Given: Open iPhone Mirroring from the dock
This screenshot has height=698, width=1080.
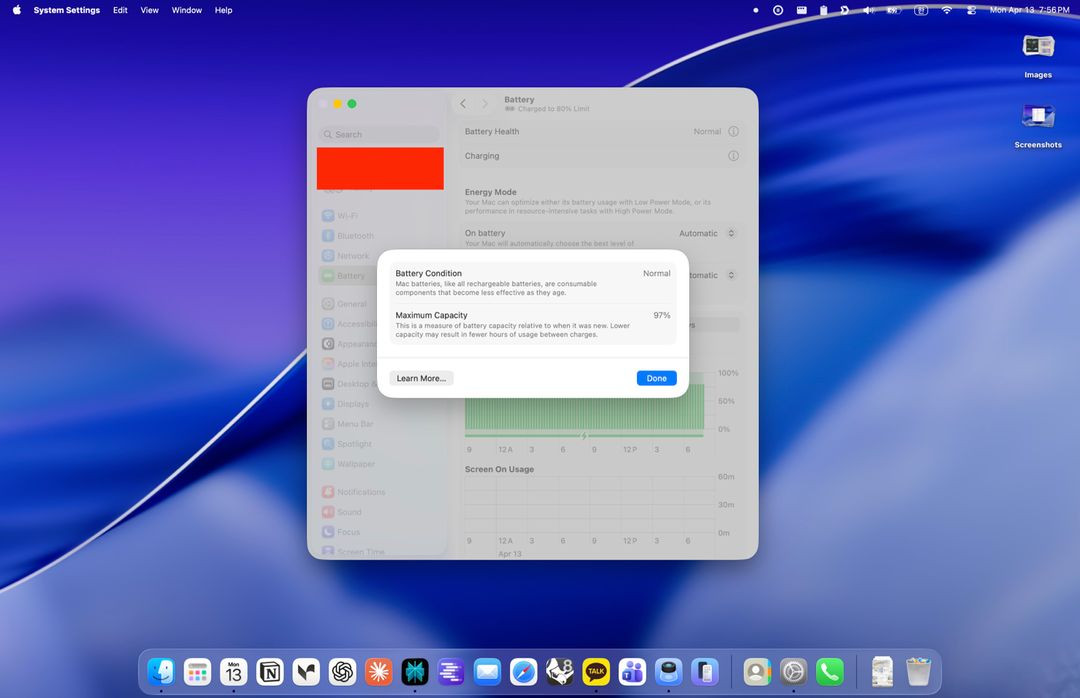Looking at the screenshot, I should 705,672.
